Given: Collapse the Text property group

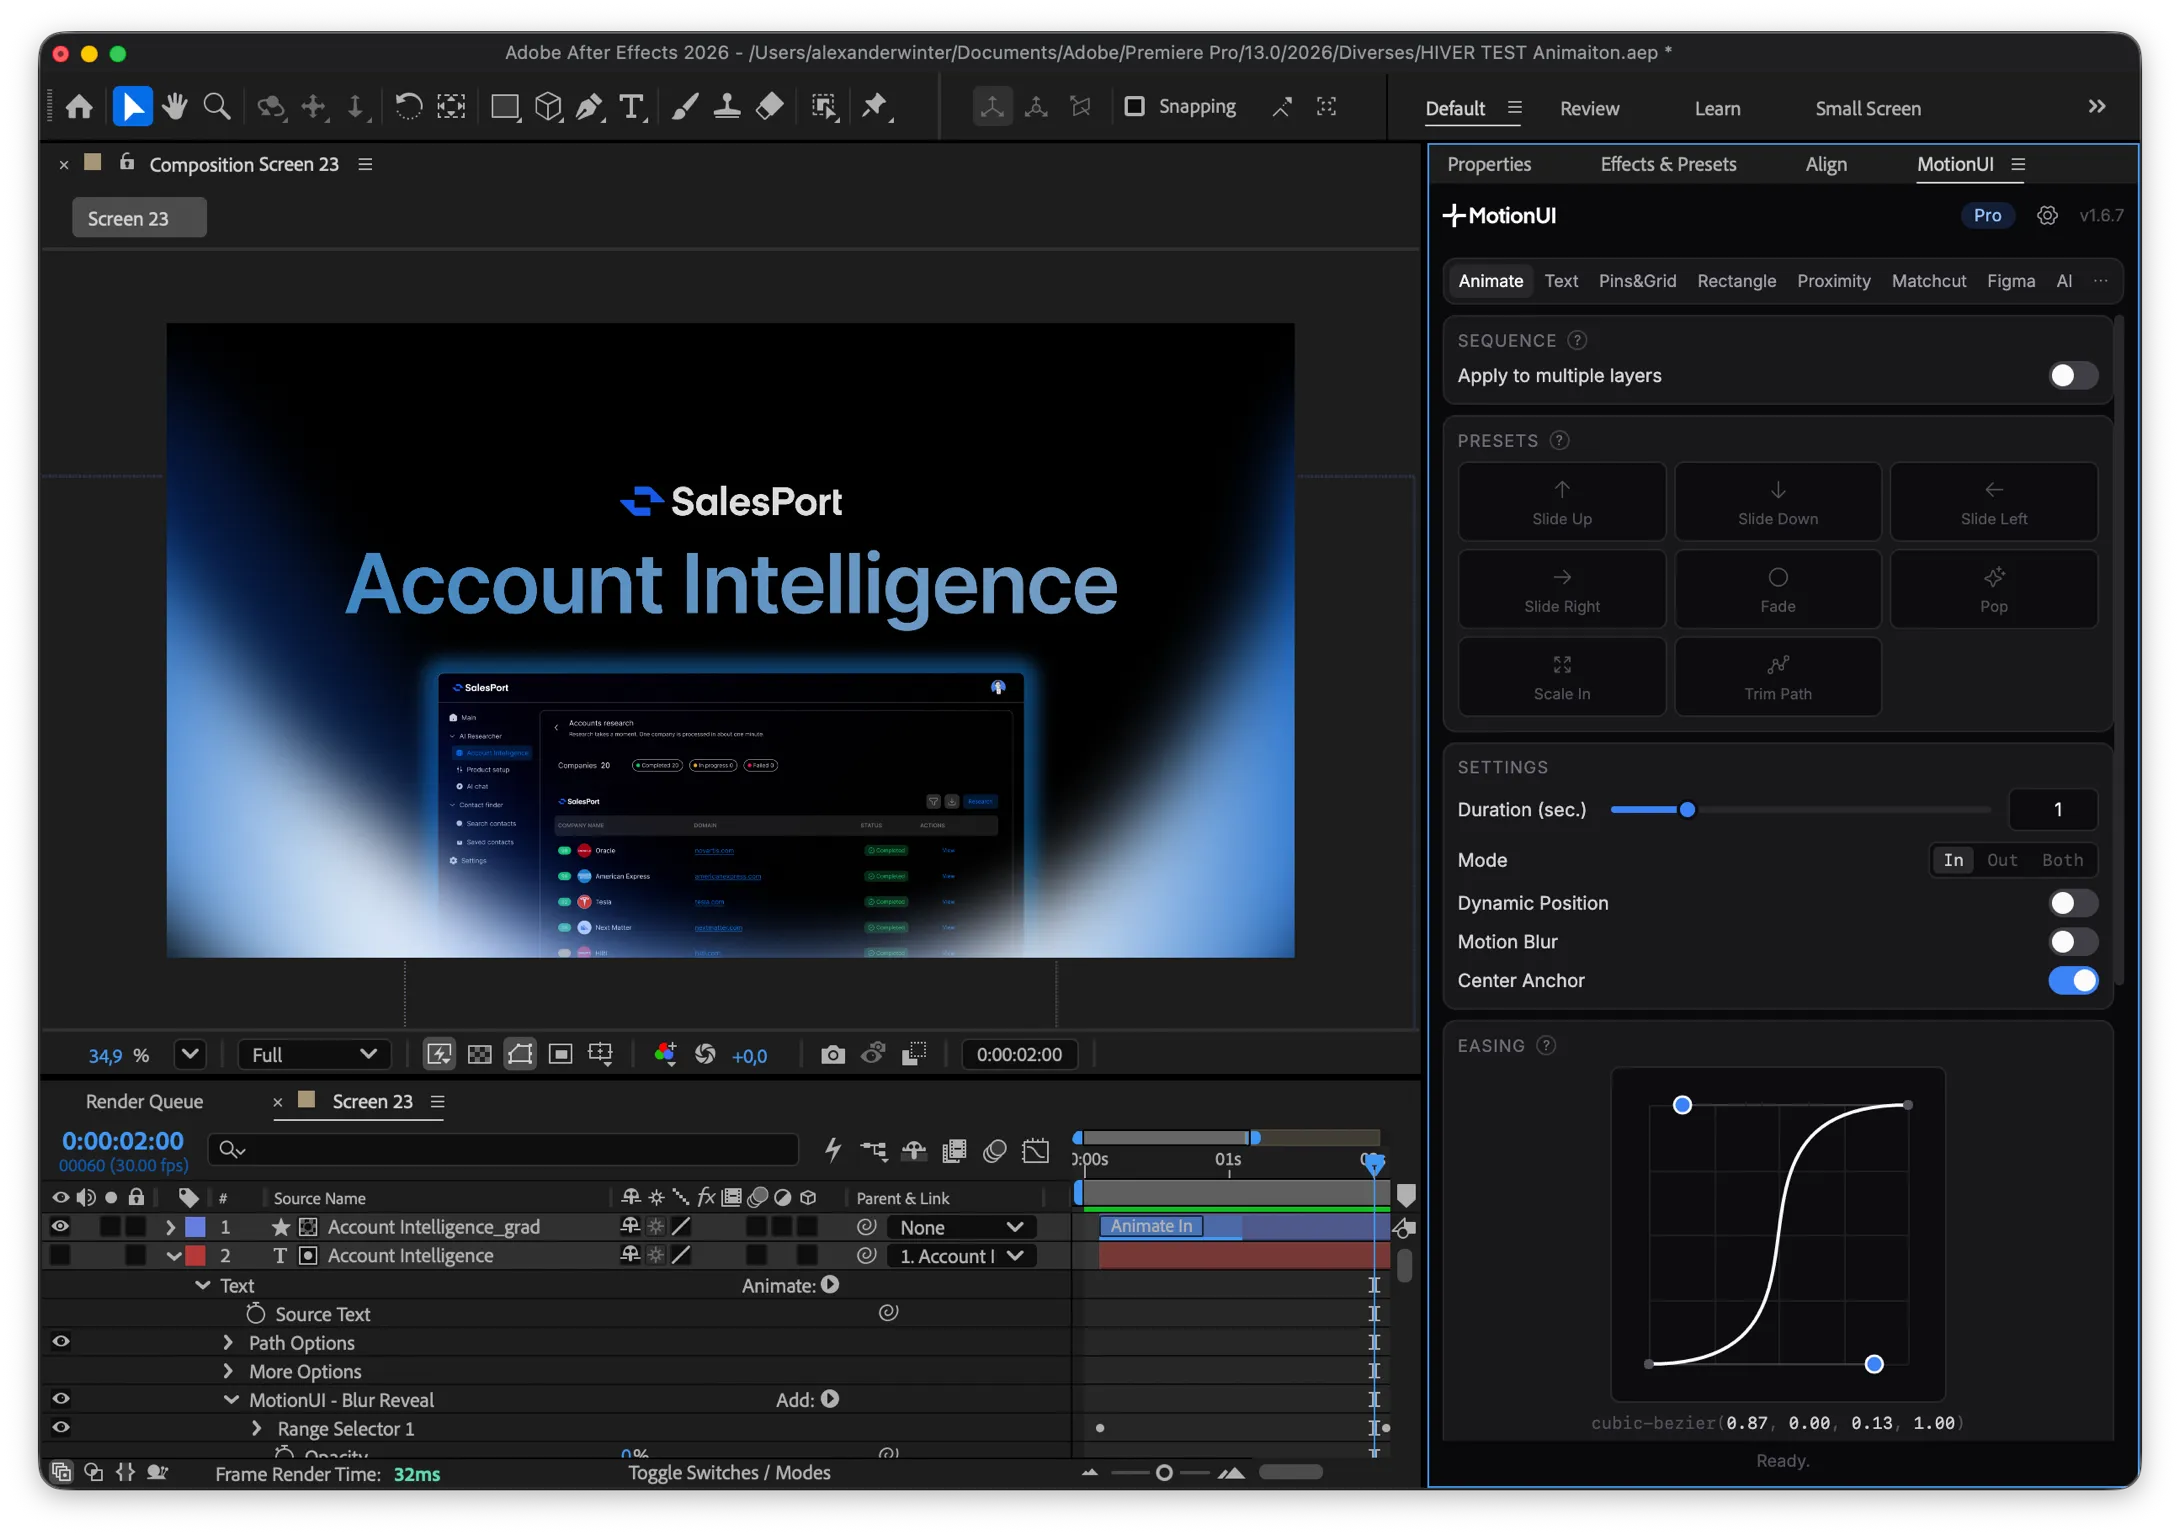Looking at the screenshot, I should point(203,1286).
